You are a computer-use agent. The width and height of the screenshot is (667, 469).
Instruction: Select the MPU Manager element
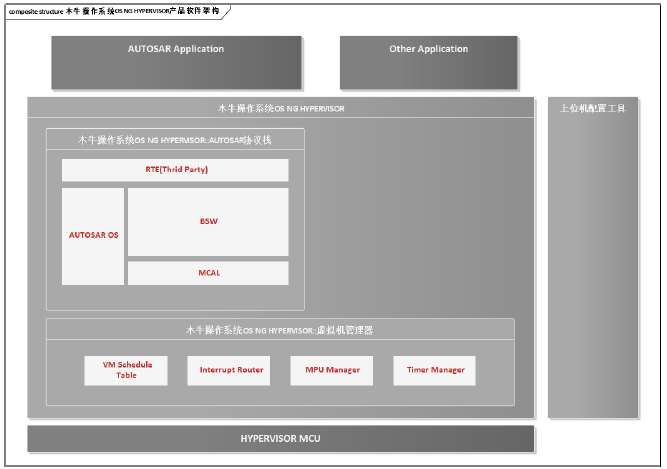click(x=332, y=370)
